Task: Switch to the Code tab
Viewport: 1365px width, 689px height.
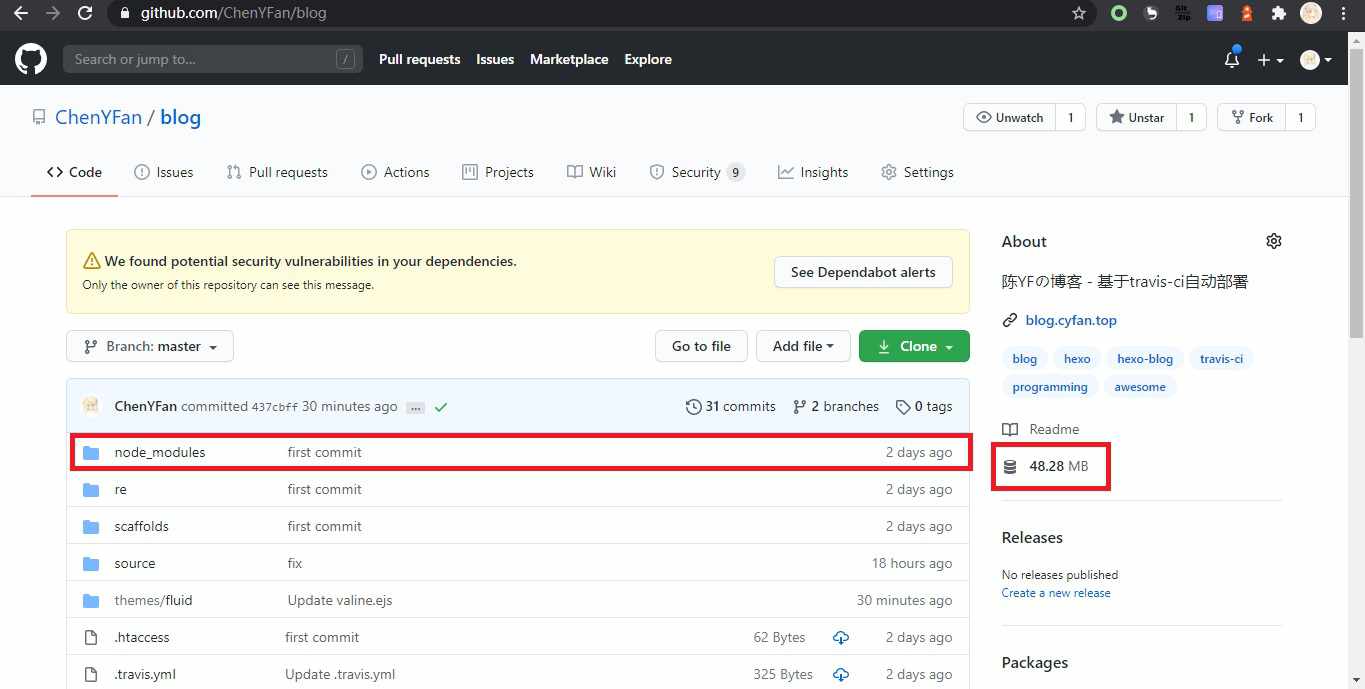Action: click(x=74, y=172)
